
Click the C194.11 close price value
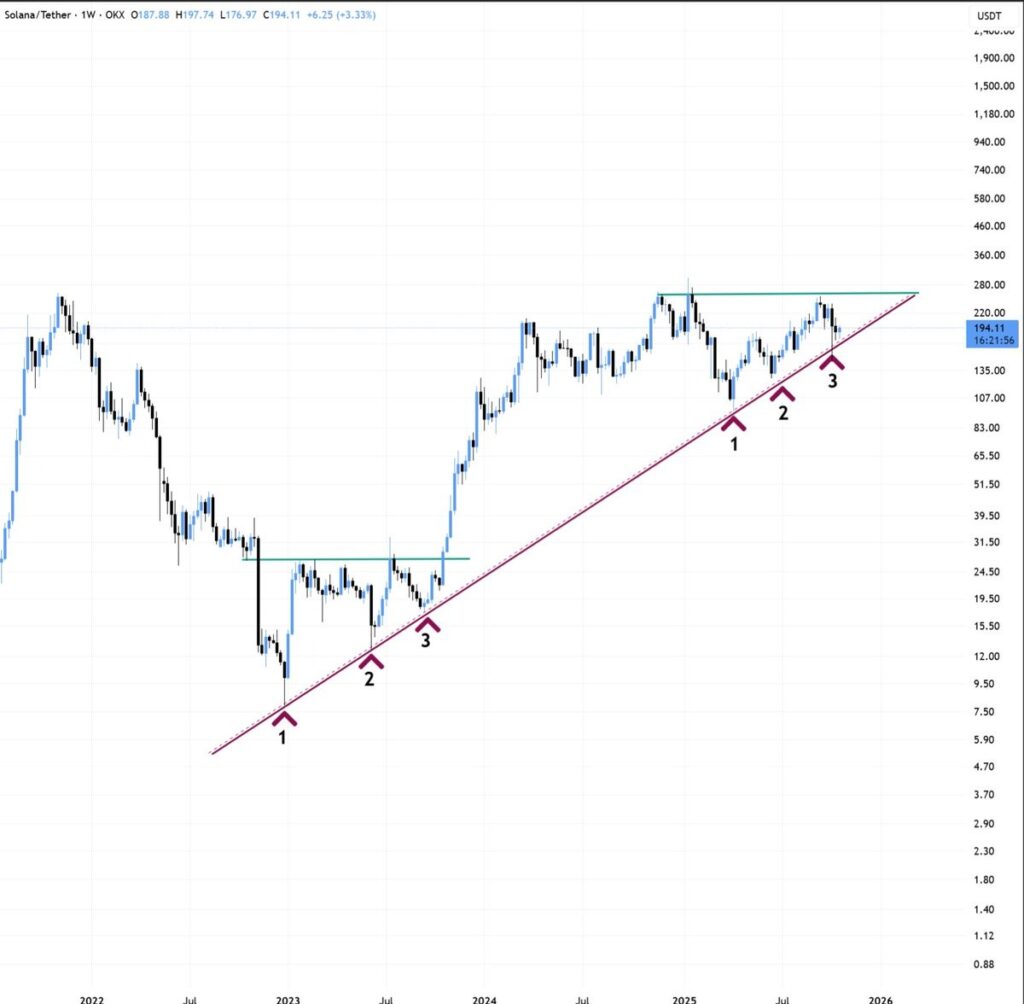[280, 15]
